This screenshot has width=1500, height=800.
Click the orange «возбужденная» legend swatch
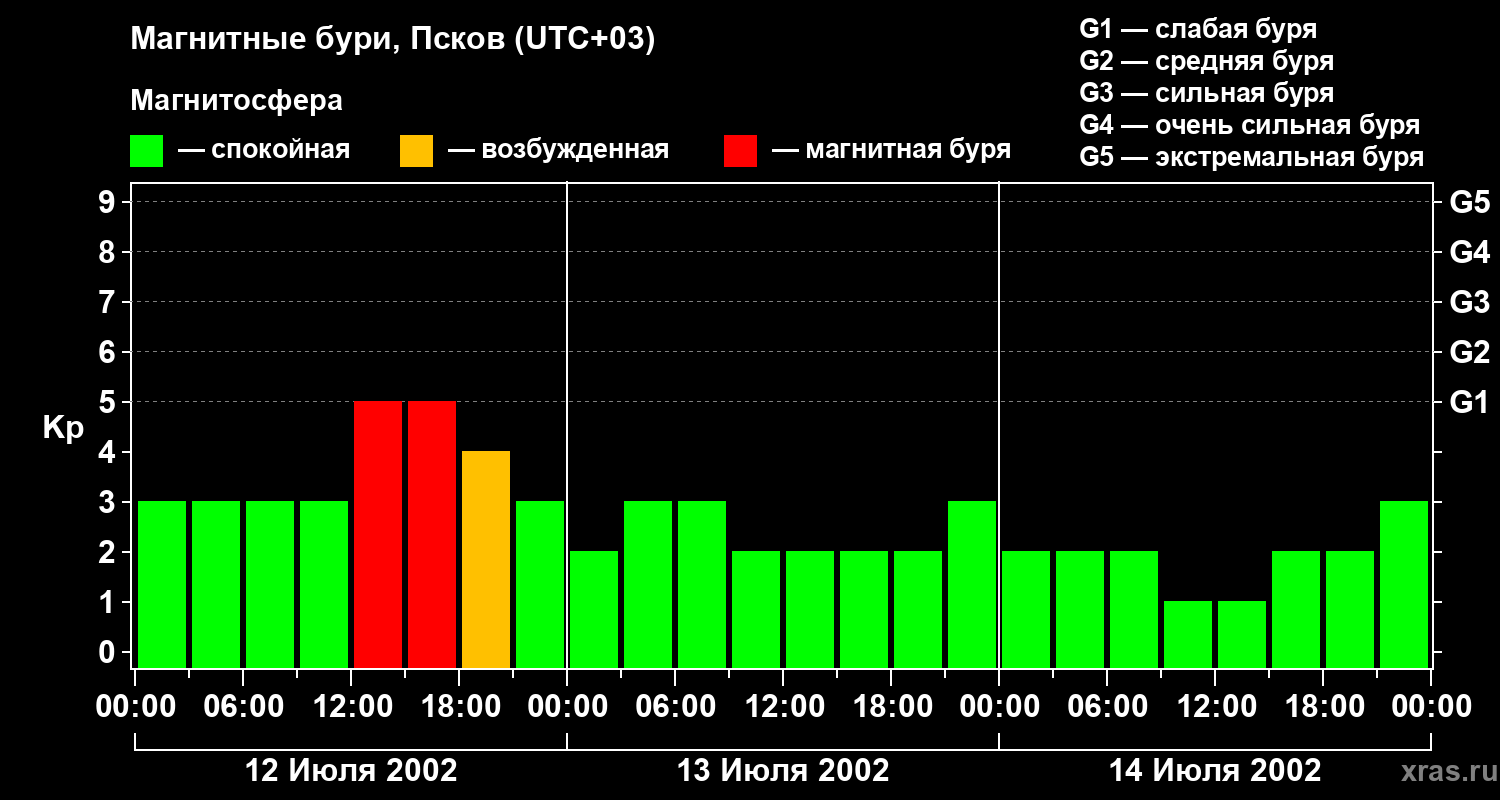417,151
